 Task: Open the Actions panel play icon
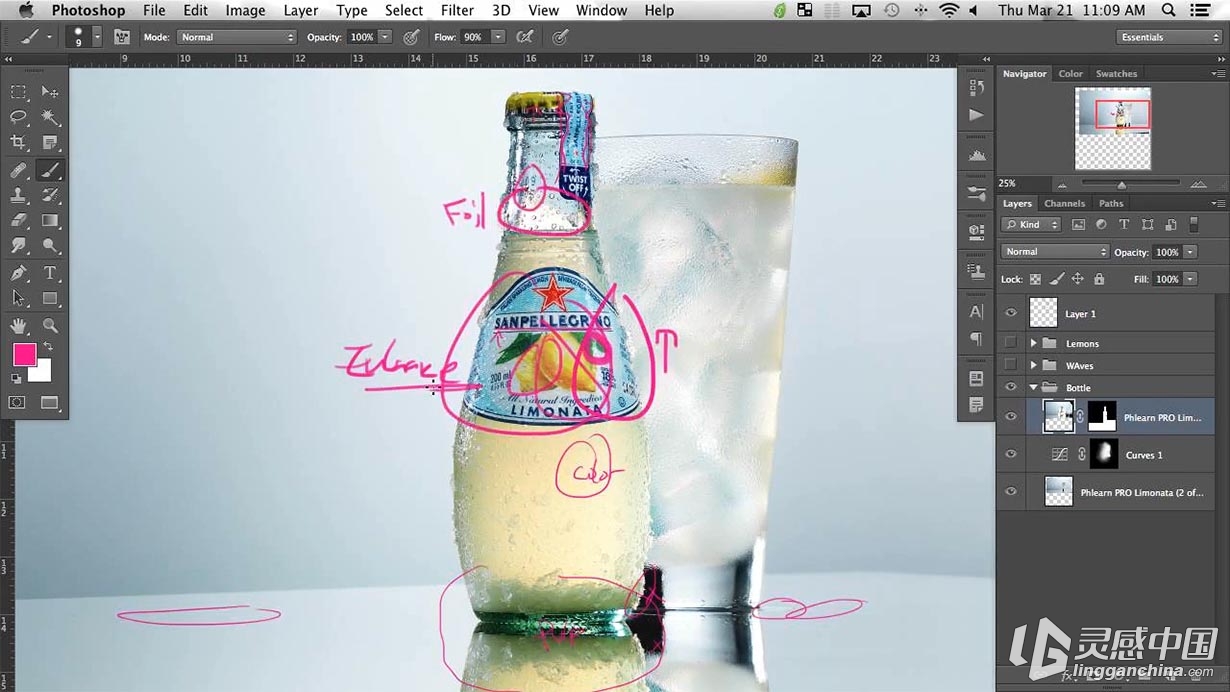pyautogui.click(x=977, y=115)
